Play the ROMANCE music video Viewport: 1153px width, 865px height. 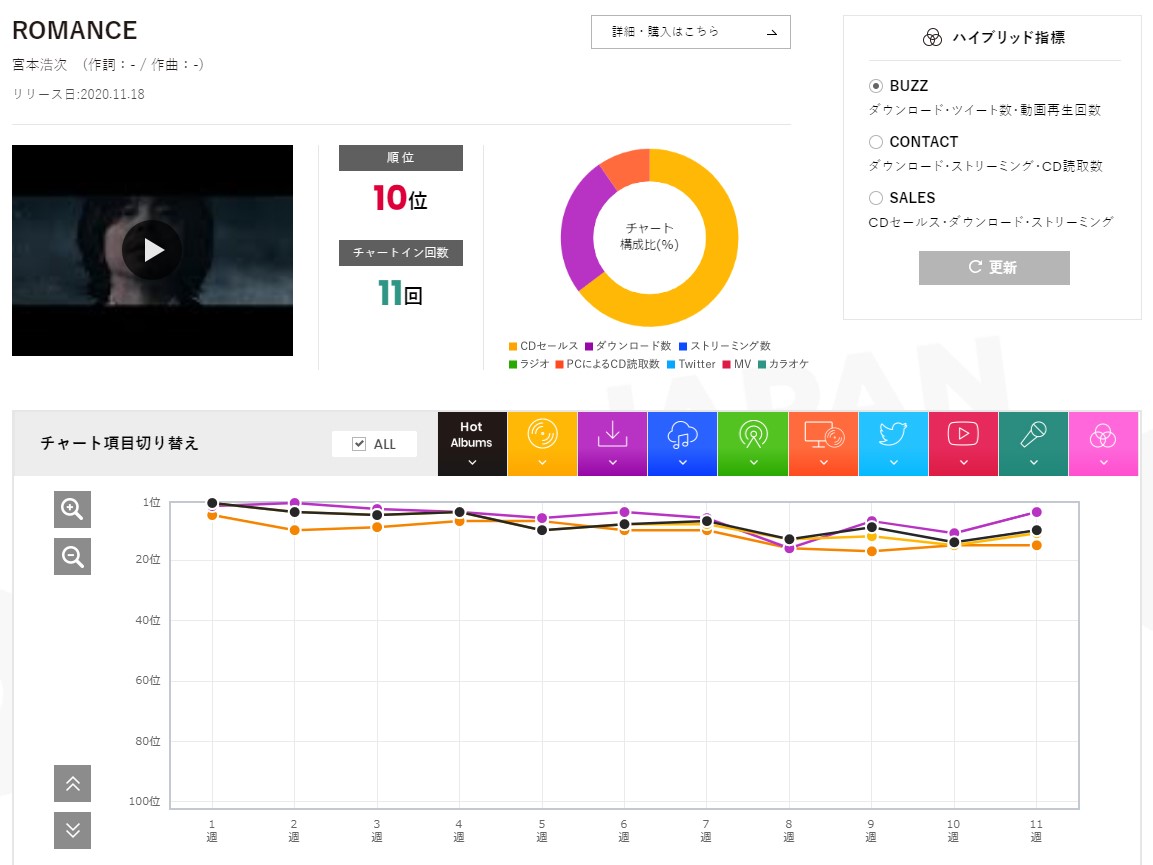[152, 250]
